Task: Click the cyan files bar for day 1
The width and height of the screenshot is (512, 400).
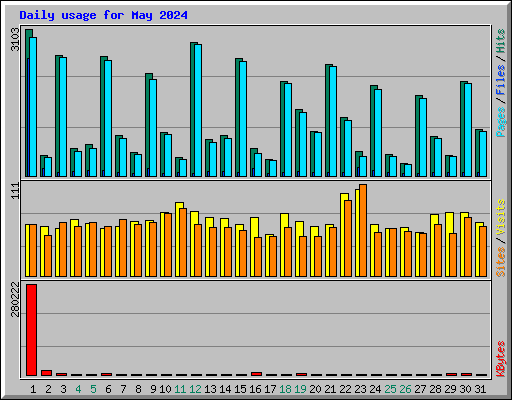Action: [33, 107]
